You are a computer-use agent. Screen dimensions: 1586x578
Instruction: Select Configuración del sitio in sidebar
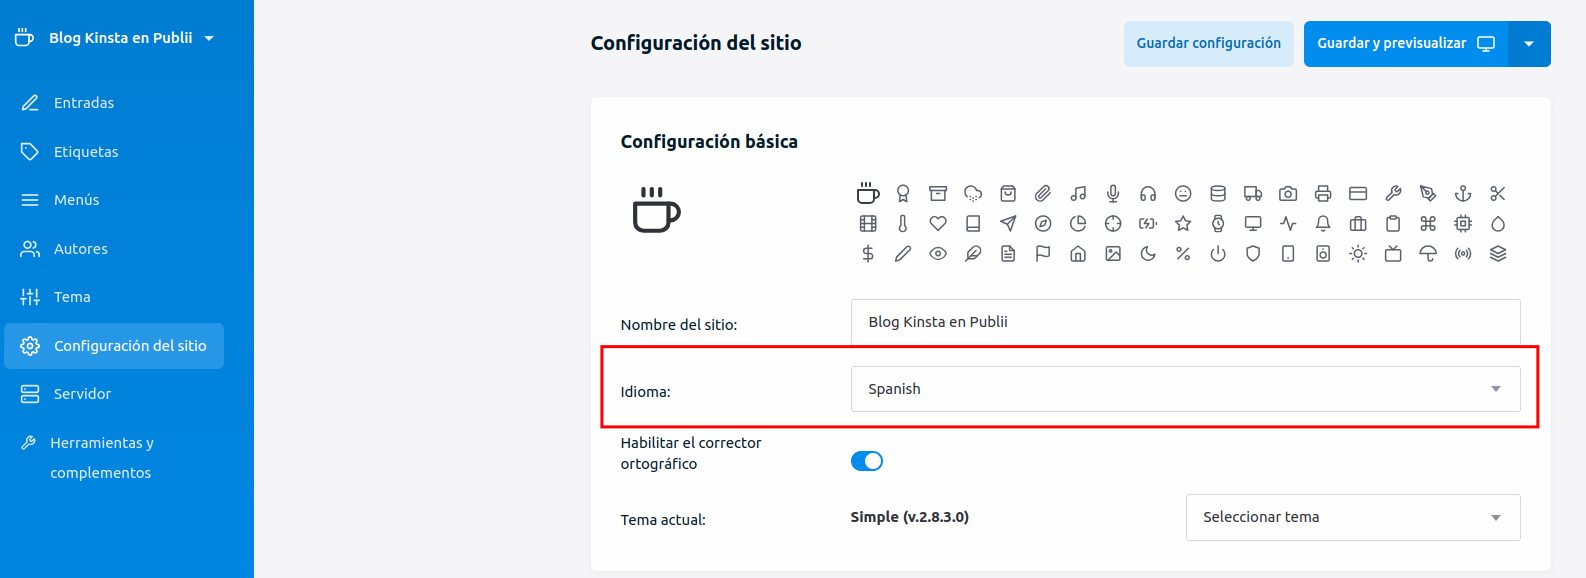(x=114, y=346)
